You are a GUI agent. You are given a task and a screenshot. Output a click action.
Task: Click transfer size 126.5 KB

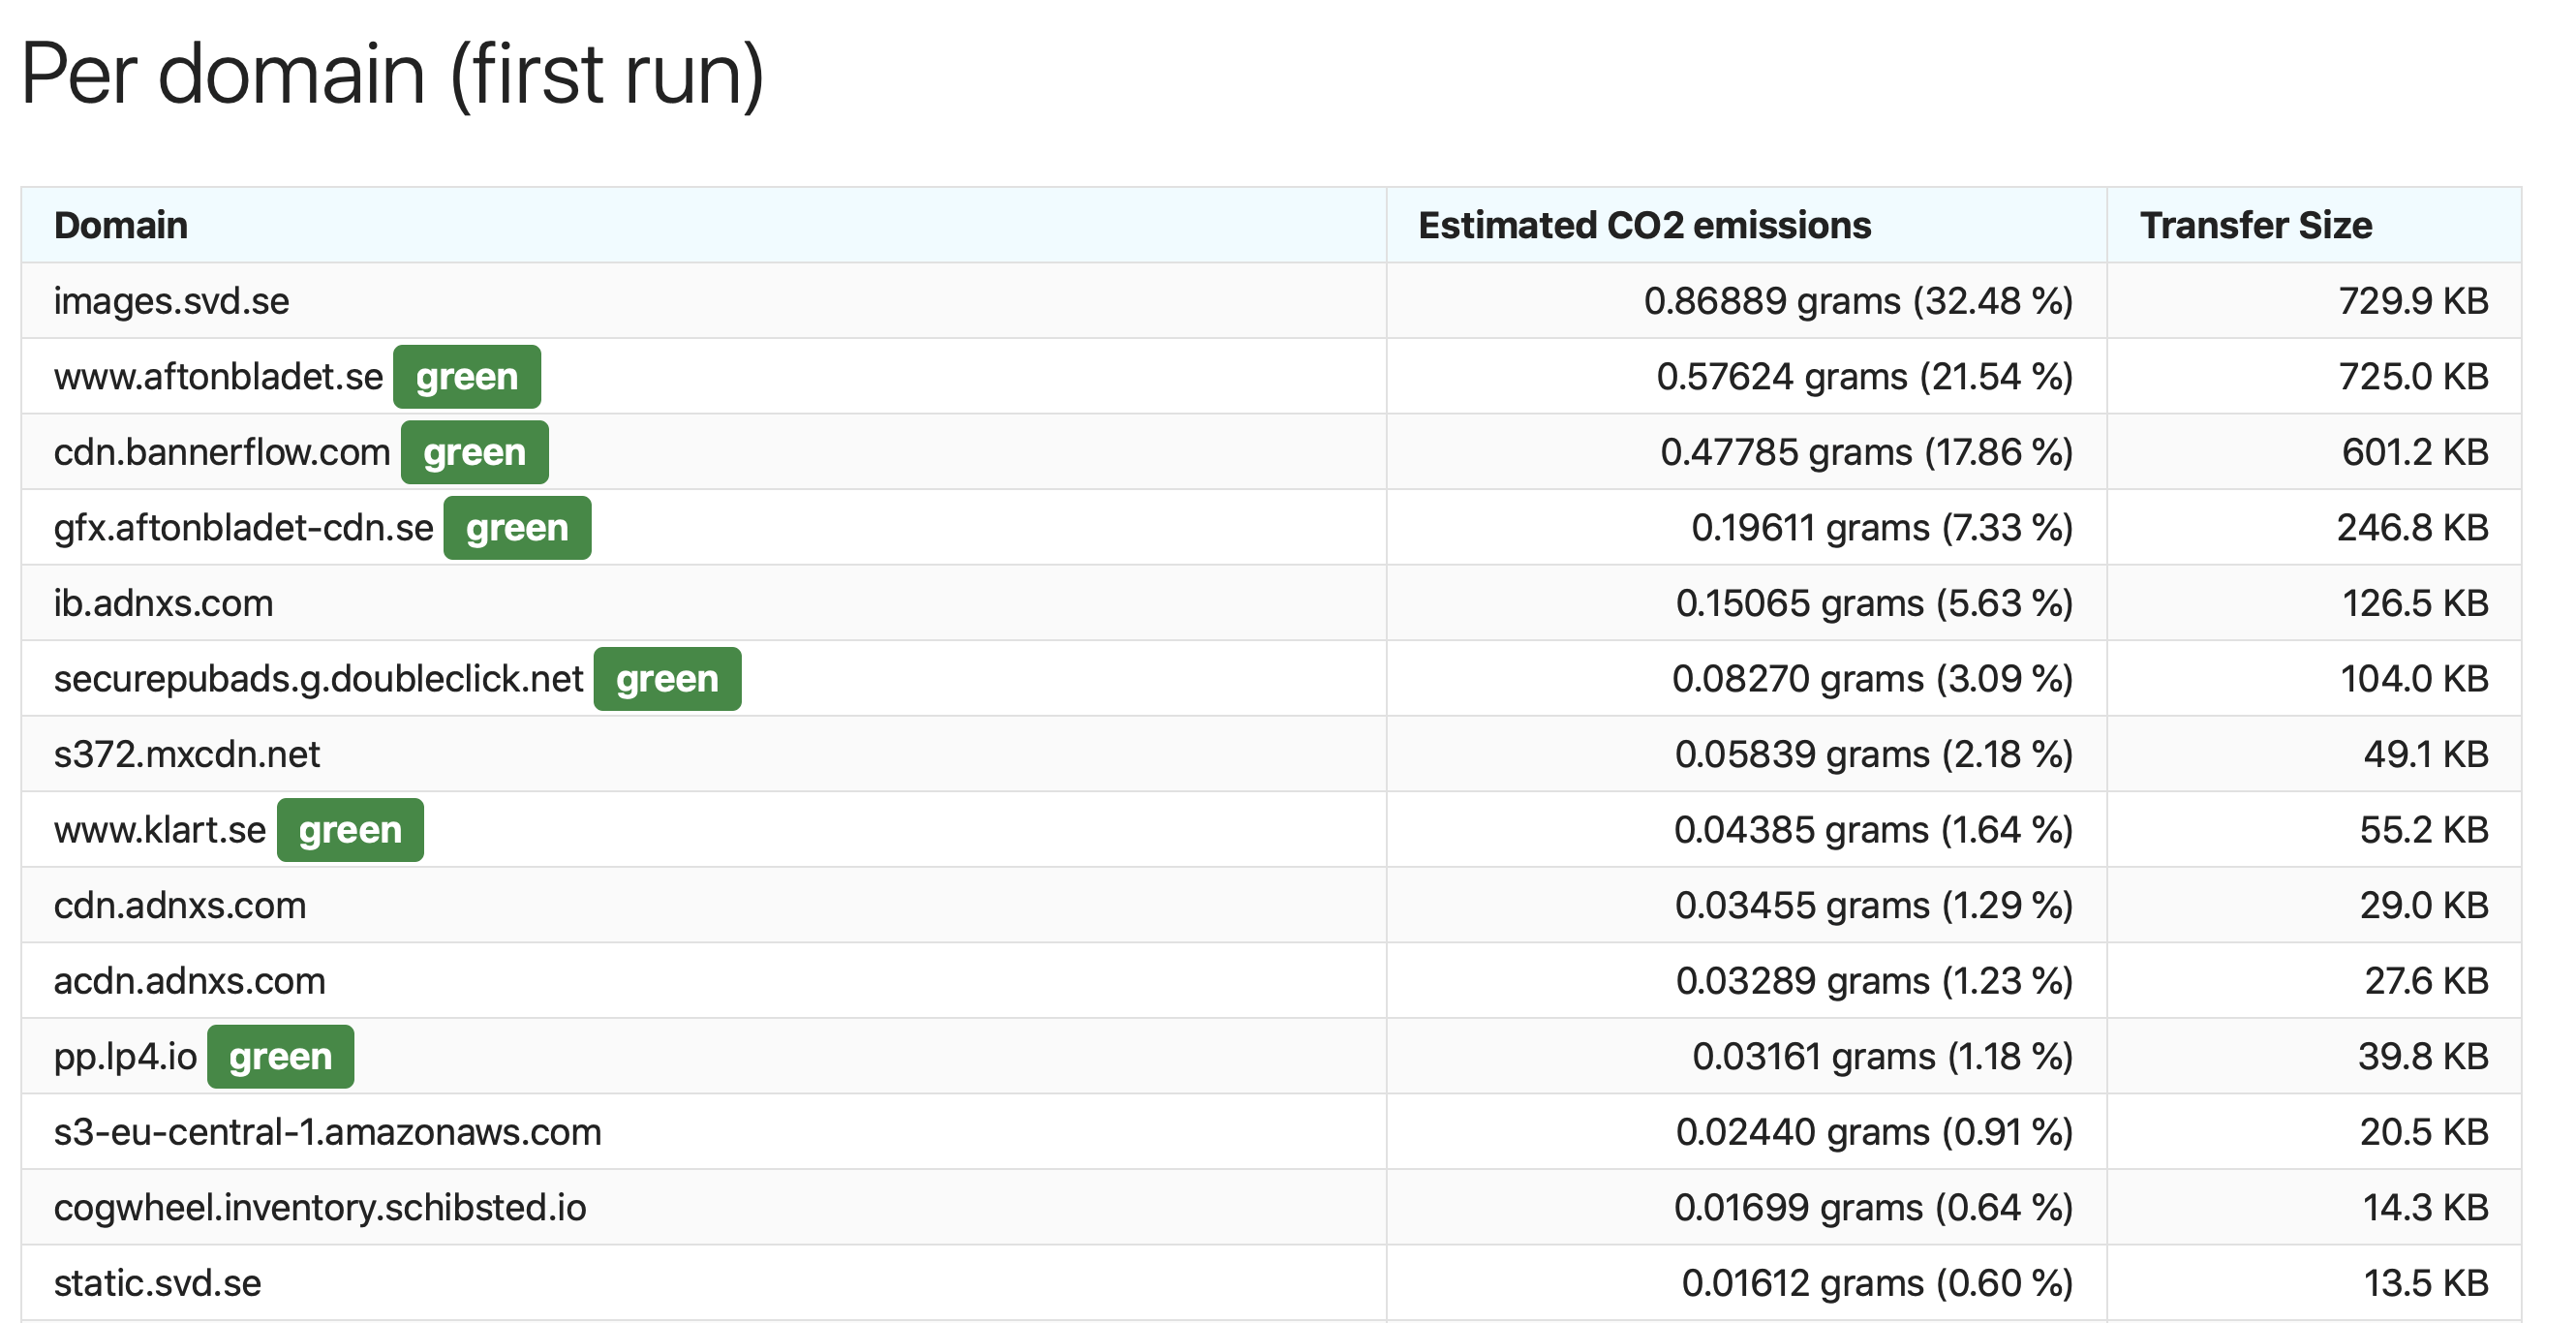(2415, 603)
